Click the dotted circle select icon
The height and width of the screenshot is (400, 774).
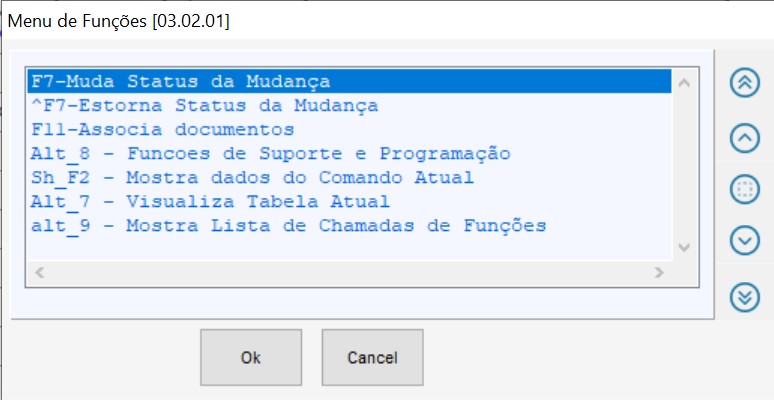[x=745, y=189]
